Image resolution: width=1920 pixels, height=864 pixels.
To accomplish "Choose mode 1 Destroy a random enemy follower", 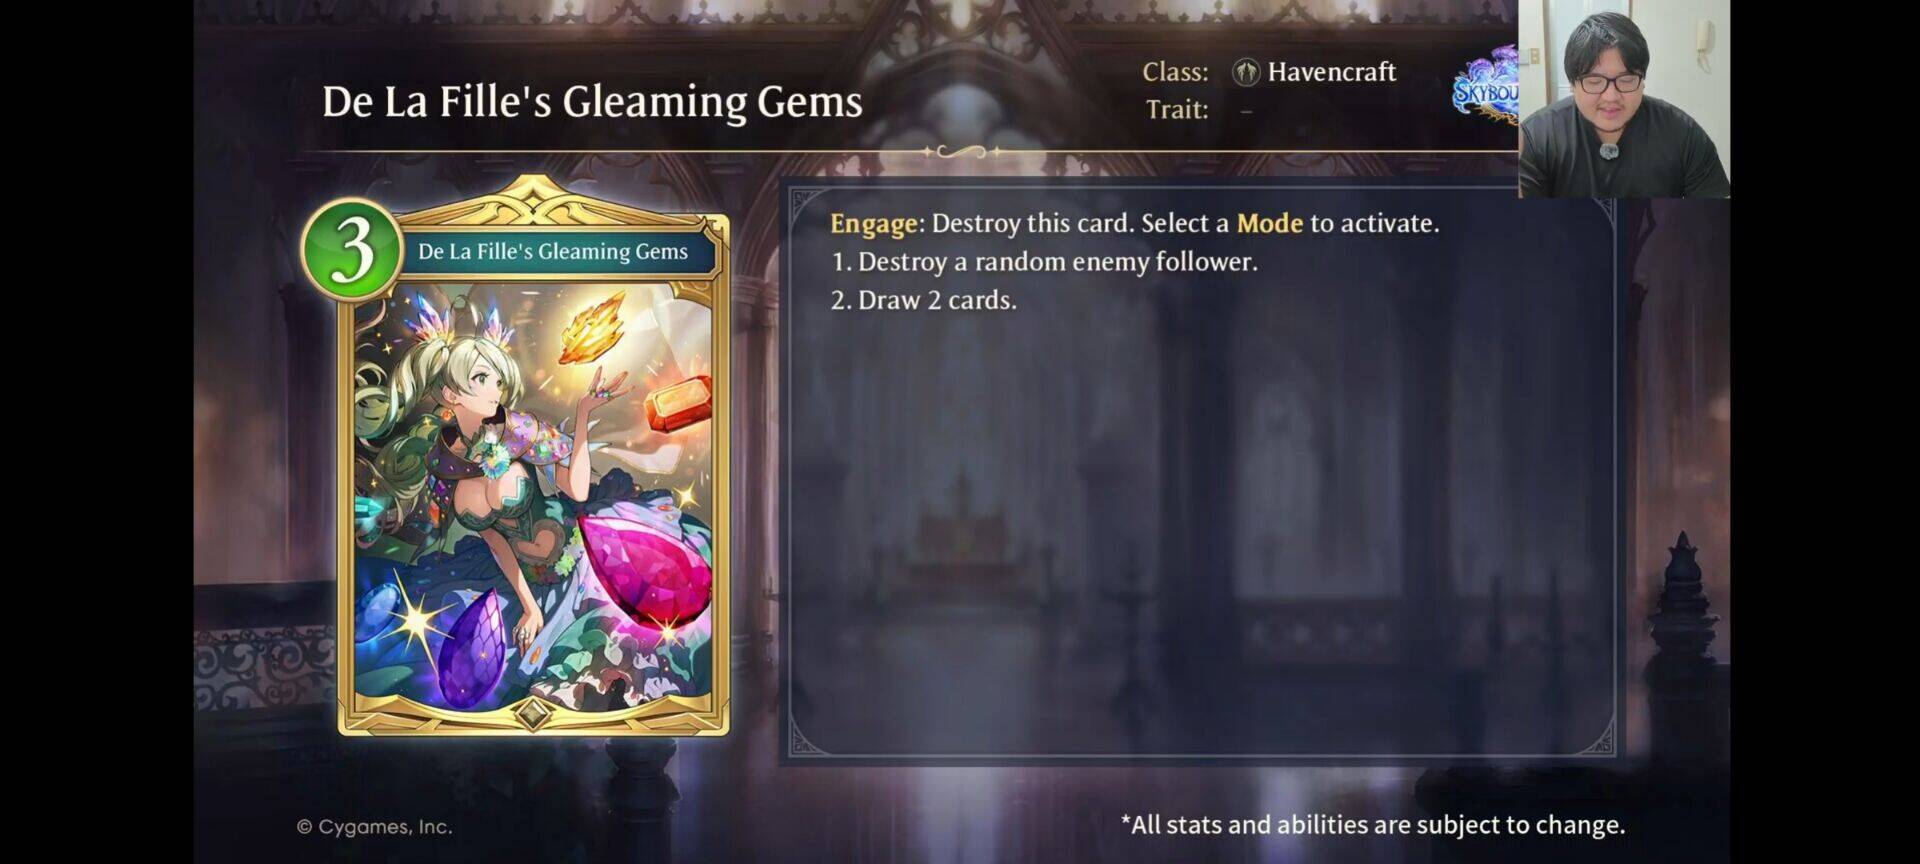I will coord(1044,262).
